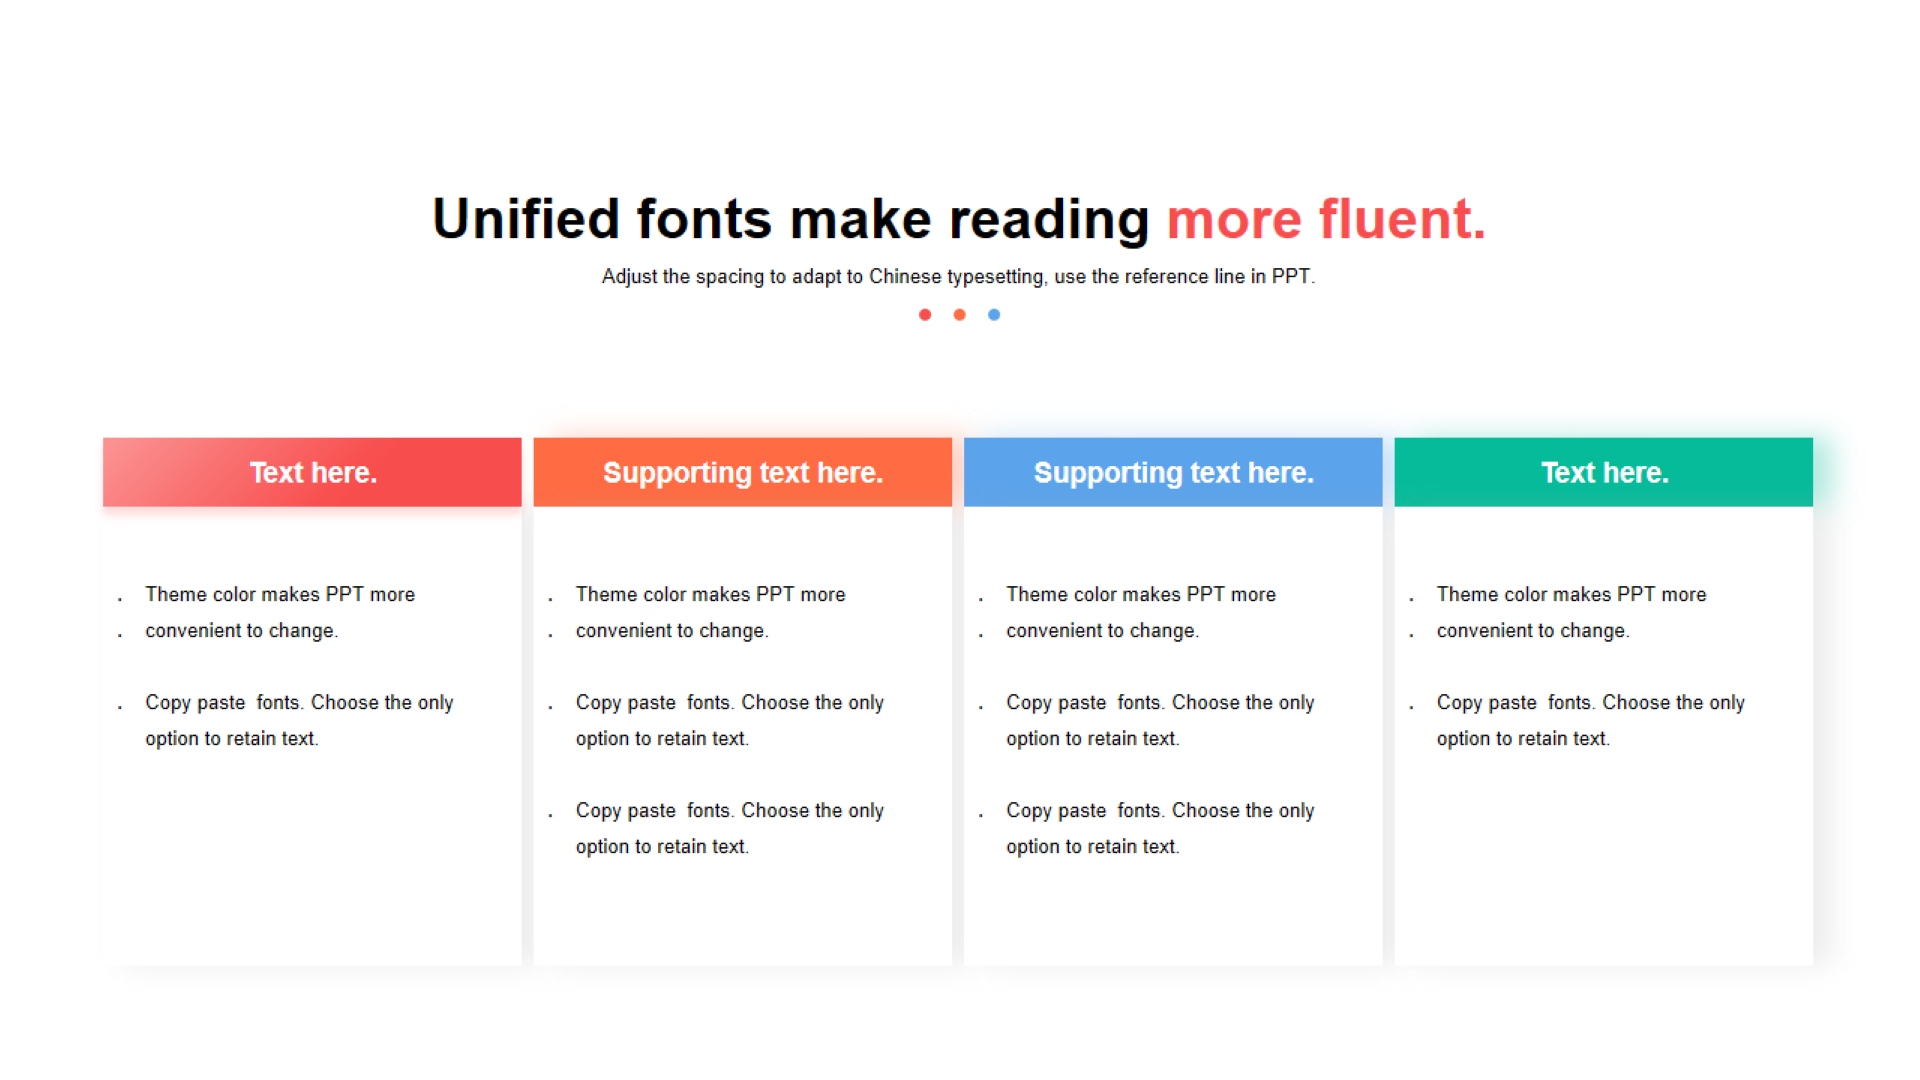
Task: Click 'Theme color makes PPT more' in red card
Action: 280,594
